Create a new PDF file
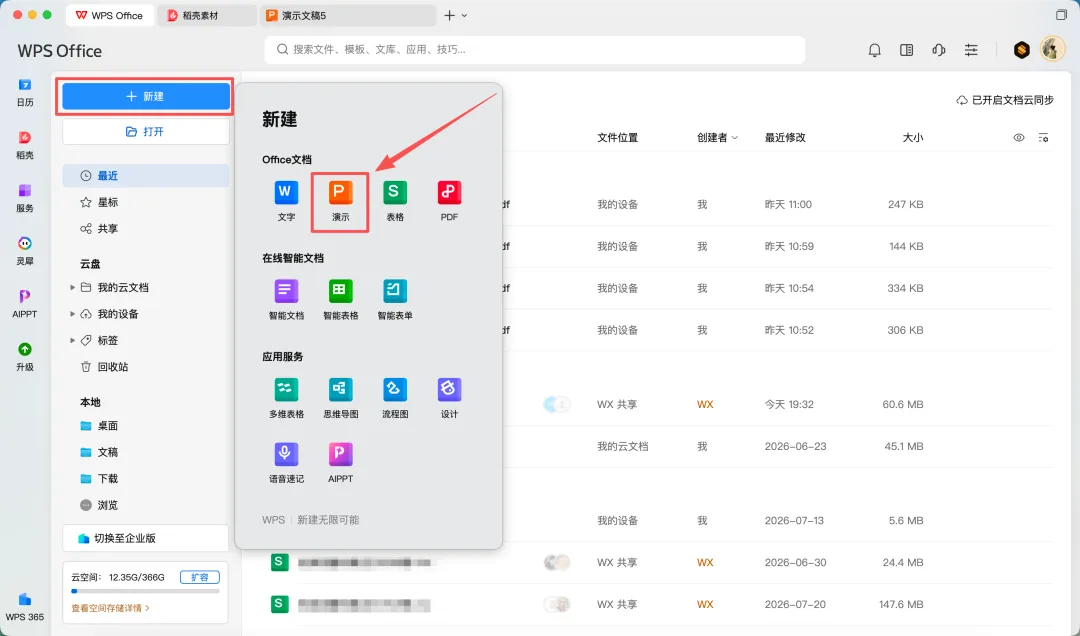Viewport: 1080px width, 636px height. (449, 201)
